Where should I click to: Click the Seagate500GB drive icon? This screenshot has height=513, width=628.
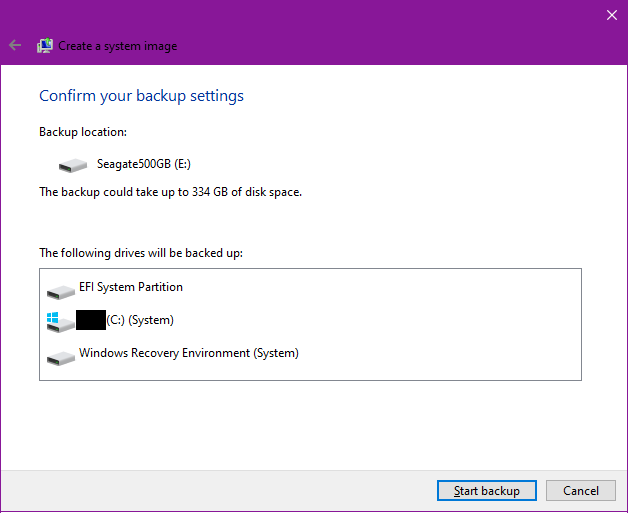click(x=73, y=164)
